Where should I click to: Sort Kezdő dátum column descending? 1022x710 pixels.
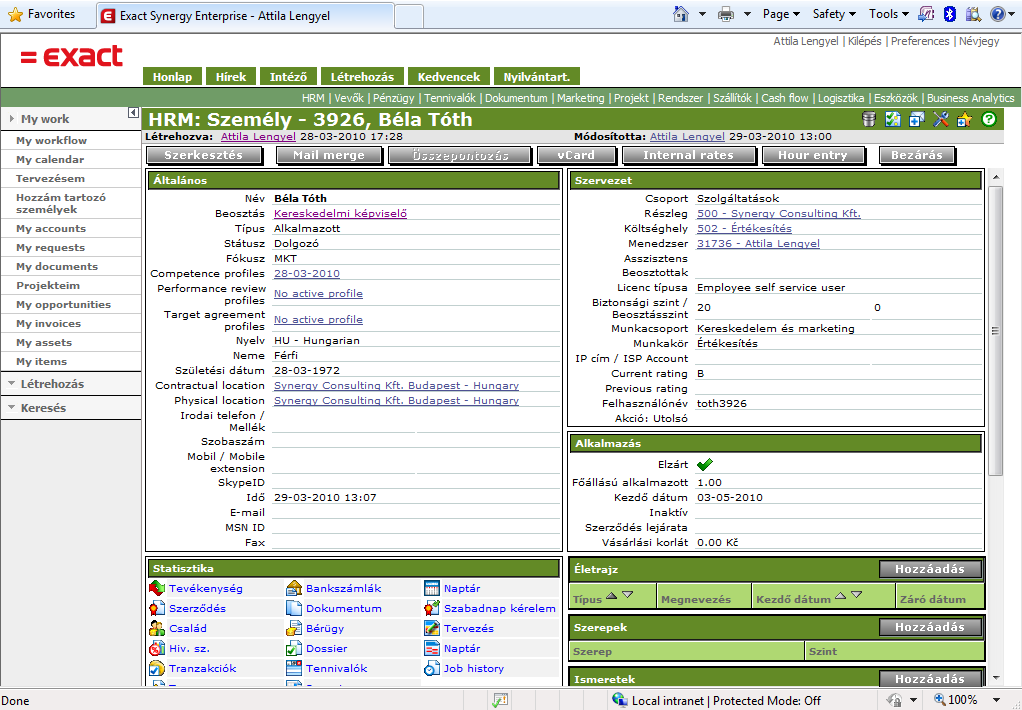857,595
